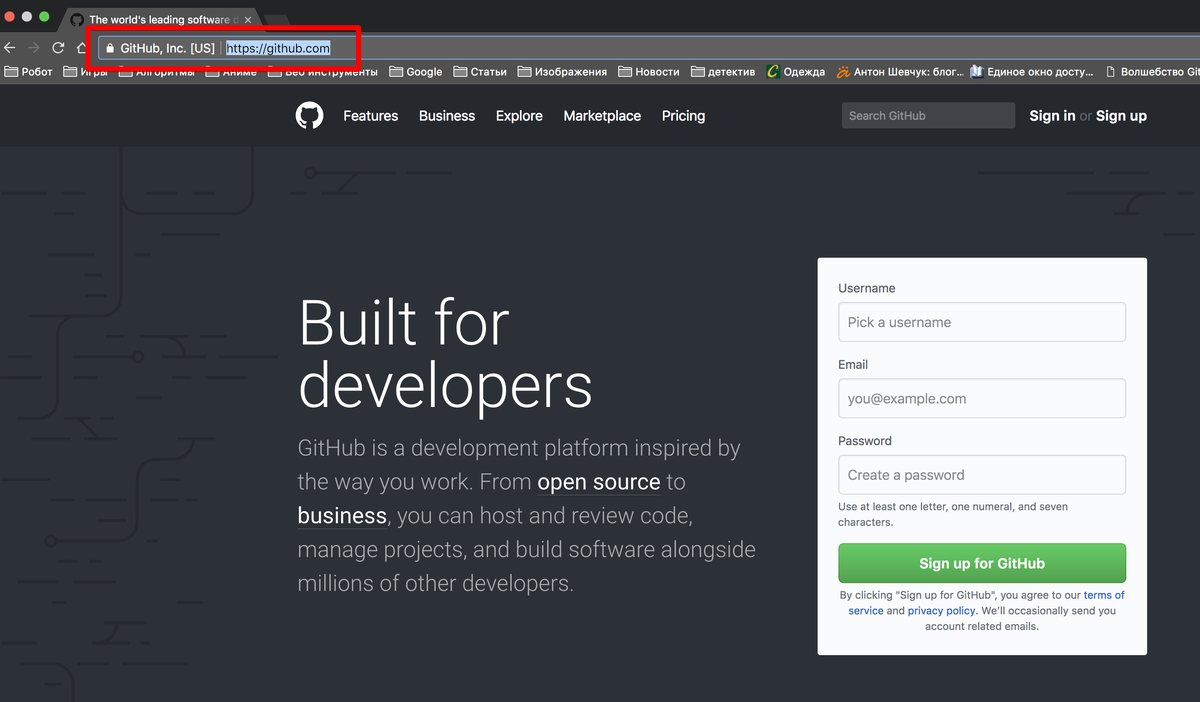Click the padlock secure-site icon
Screen dimensions: 1200x702
click(110, 48)
